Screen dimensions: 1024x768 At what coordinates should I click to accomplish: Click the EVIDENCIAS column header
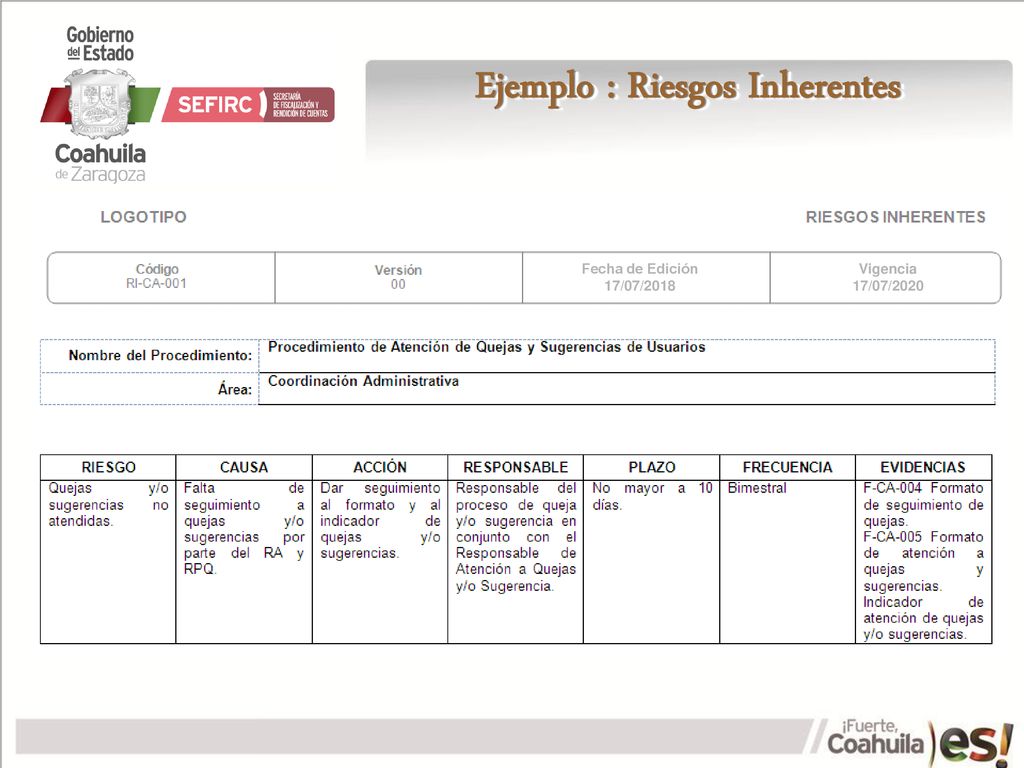pos(923,468)
